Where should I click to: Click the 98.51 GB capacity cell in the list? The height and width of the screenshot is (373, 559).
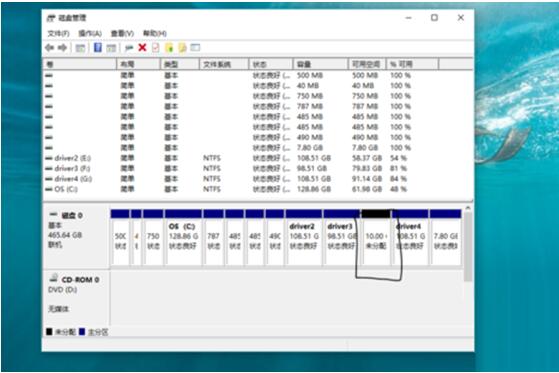pos(312,168)
